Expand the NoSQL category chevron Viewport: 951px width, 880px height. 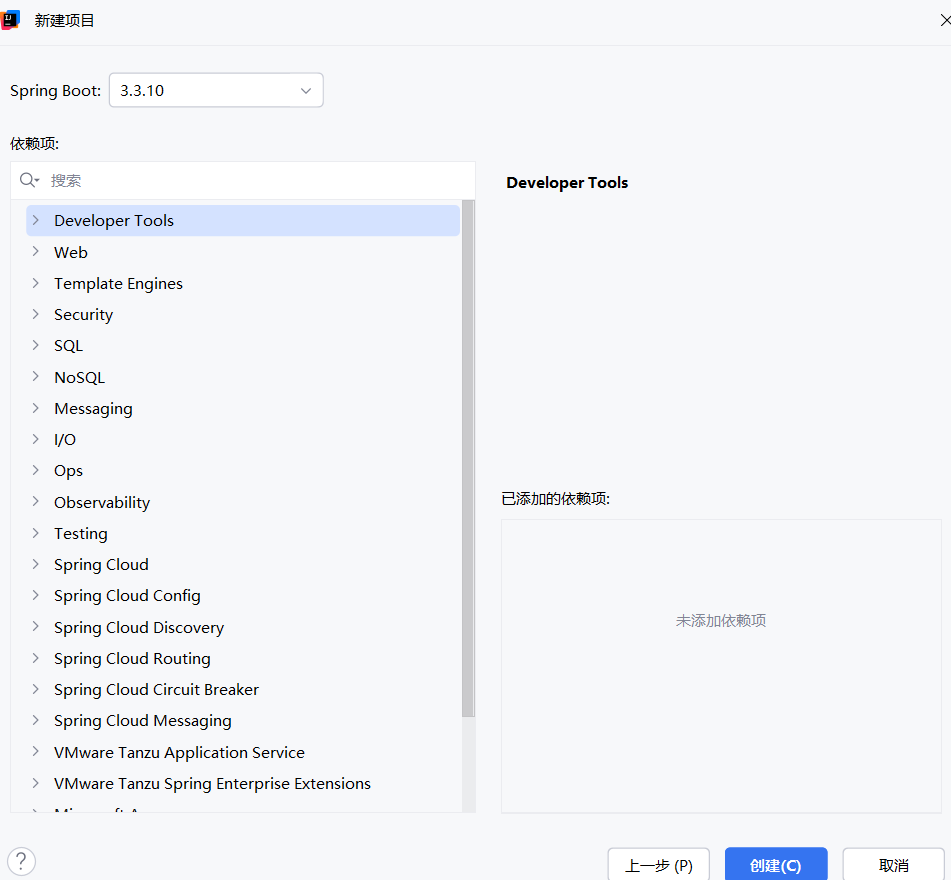(36, 377)
